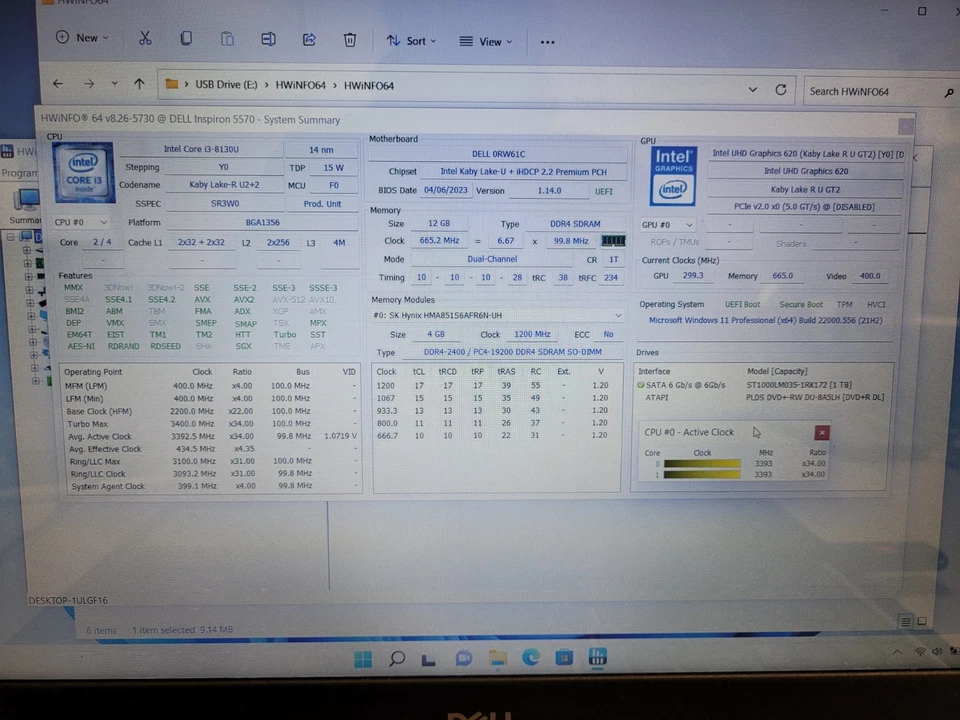Open Task View on taskbar

pos(429,659)
